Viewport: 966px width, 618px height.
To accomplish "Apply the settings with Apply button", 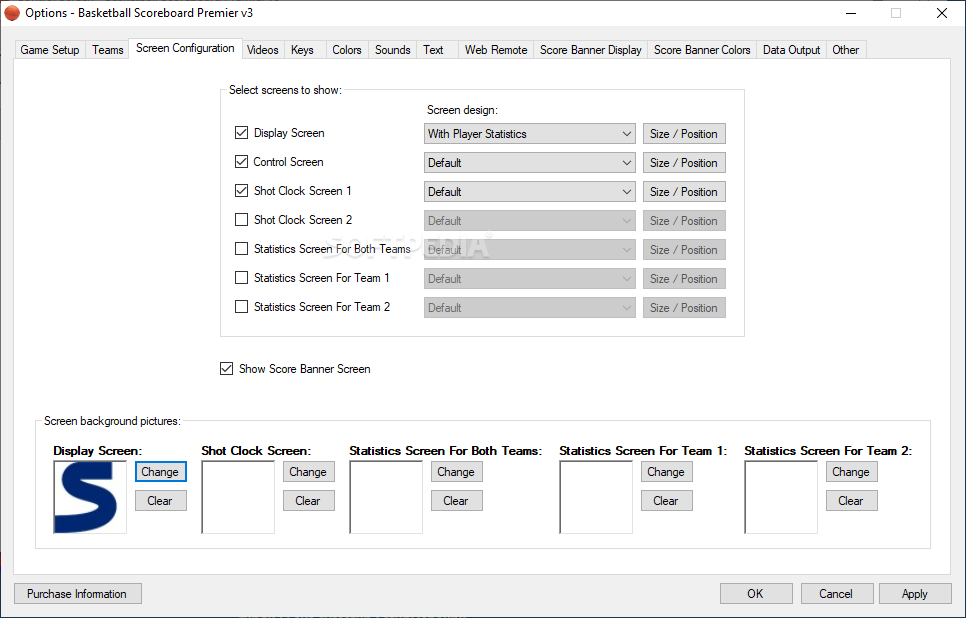I will pyautogui.click(x=915, y=593).
